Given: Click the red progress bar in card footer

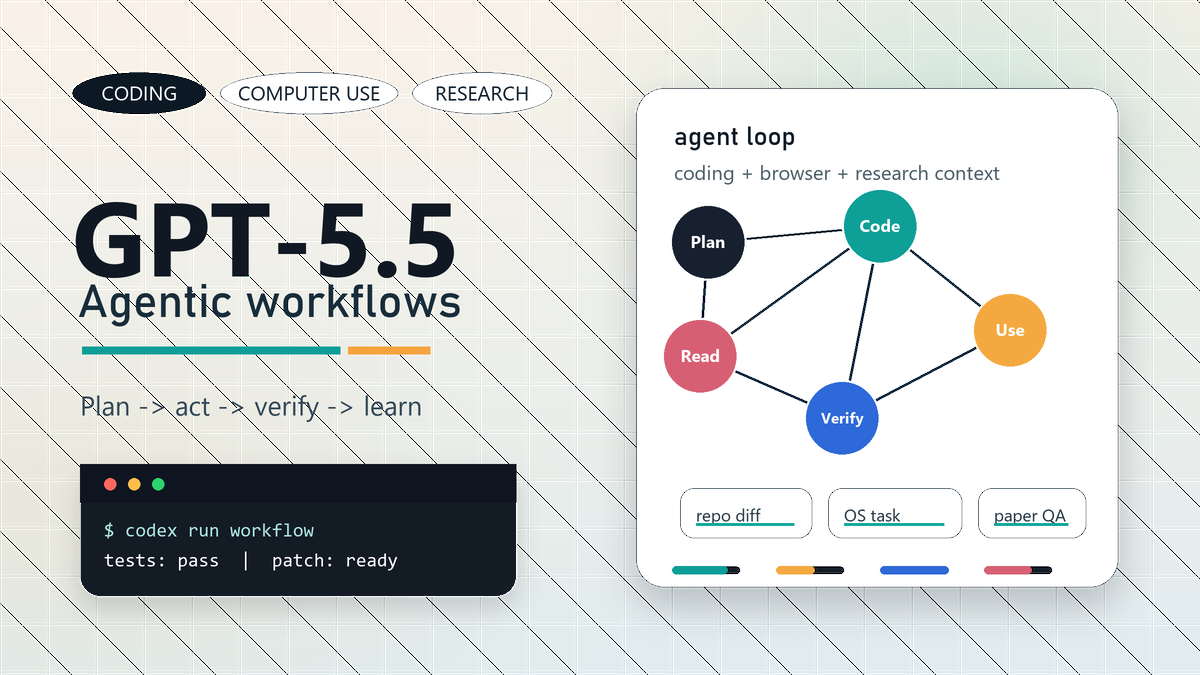Looking at the screenshot, I should [x=1018, y=570].
